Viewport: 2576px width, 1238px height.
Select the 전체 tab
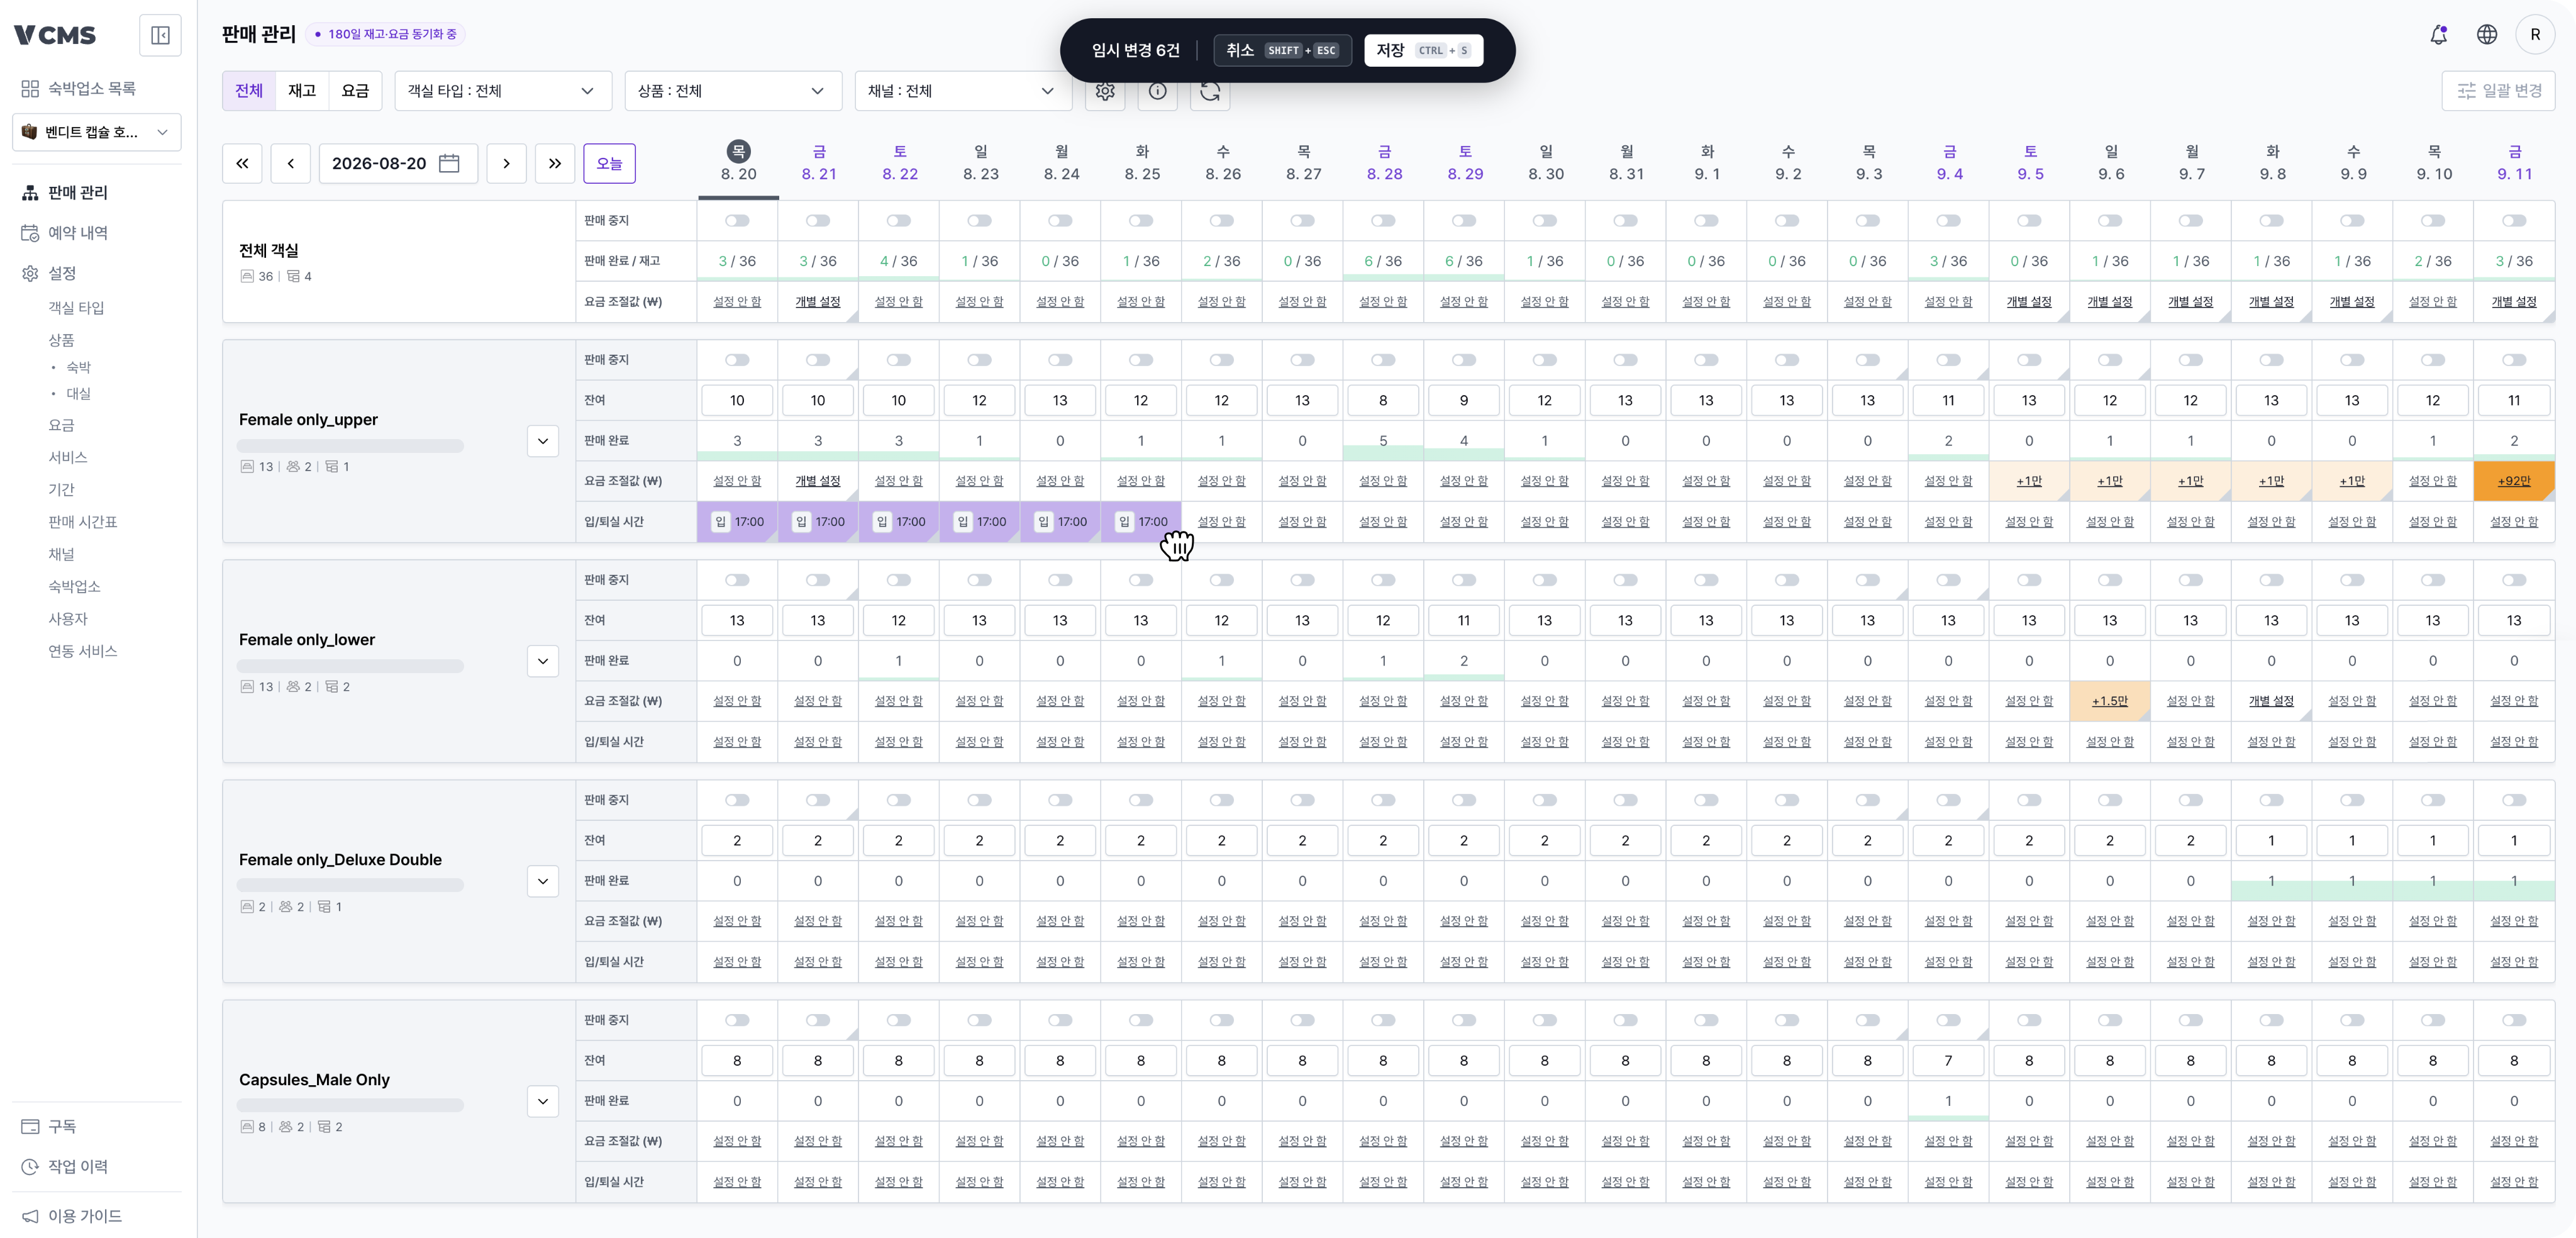tap(249, 91)
